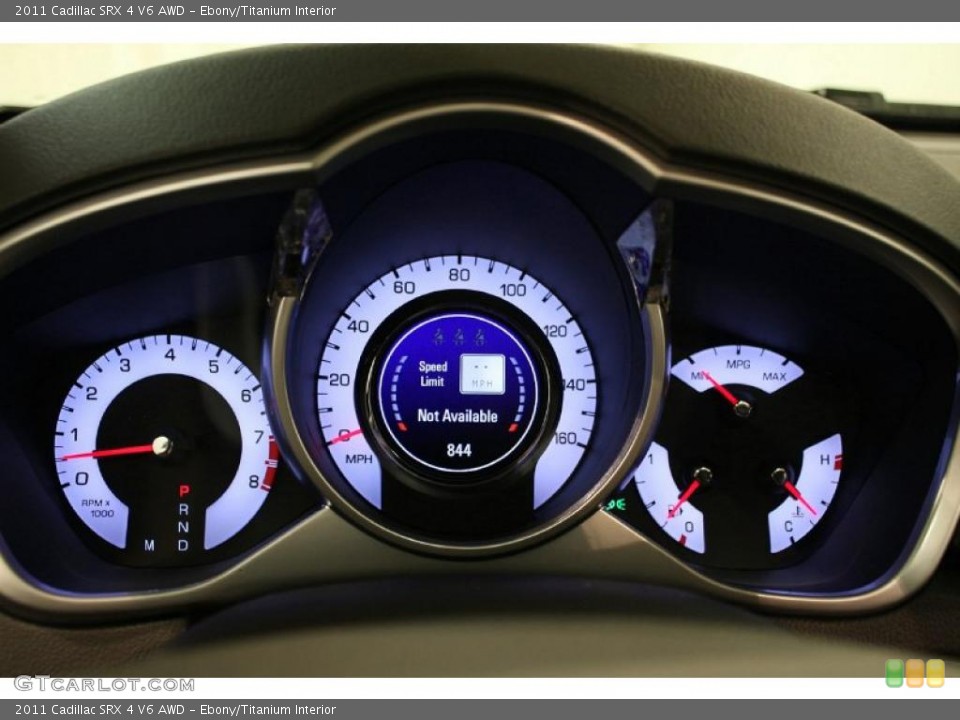This screenshot has width=960, height=720.
Task: Click the temperature gauge needle hub
Action: [x=779, y=475]
